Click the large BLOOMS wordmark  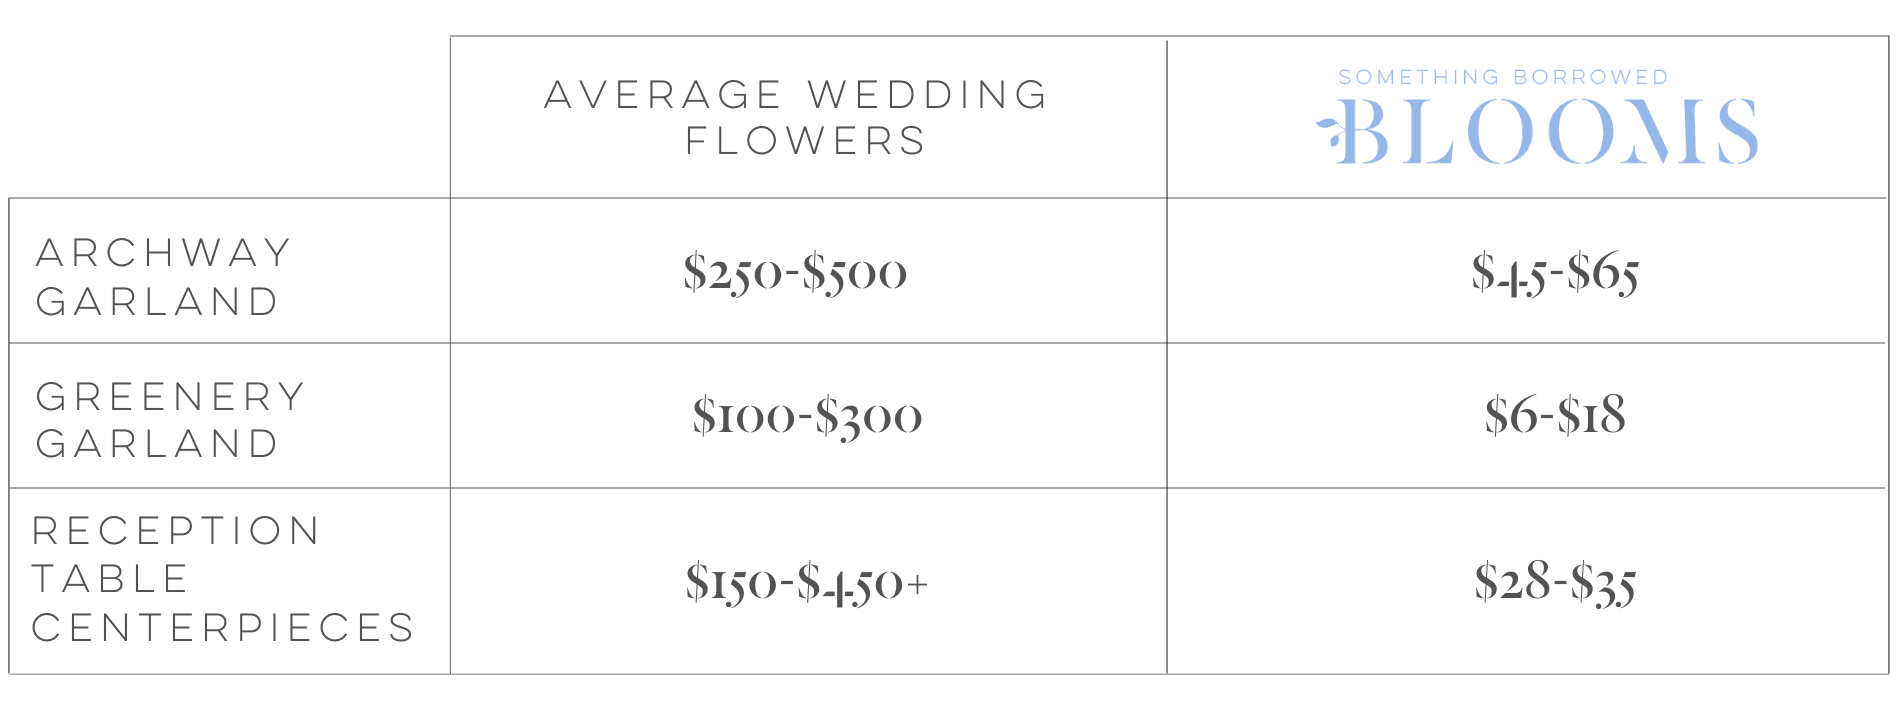point(1550,132)
